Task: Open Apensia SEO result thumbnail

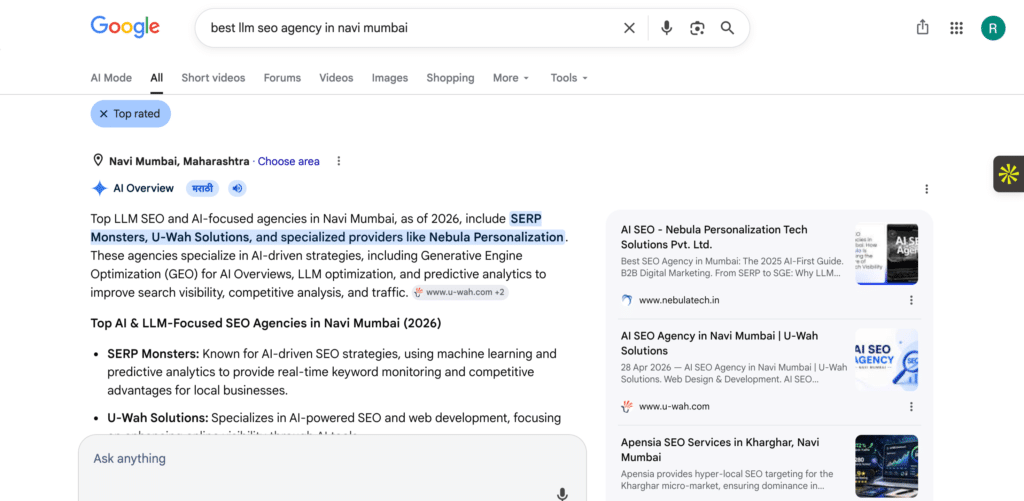Action: pos(886,466)
